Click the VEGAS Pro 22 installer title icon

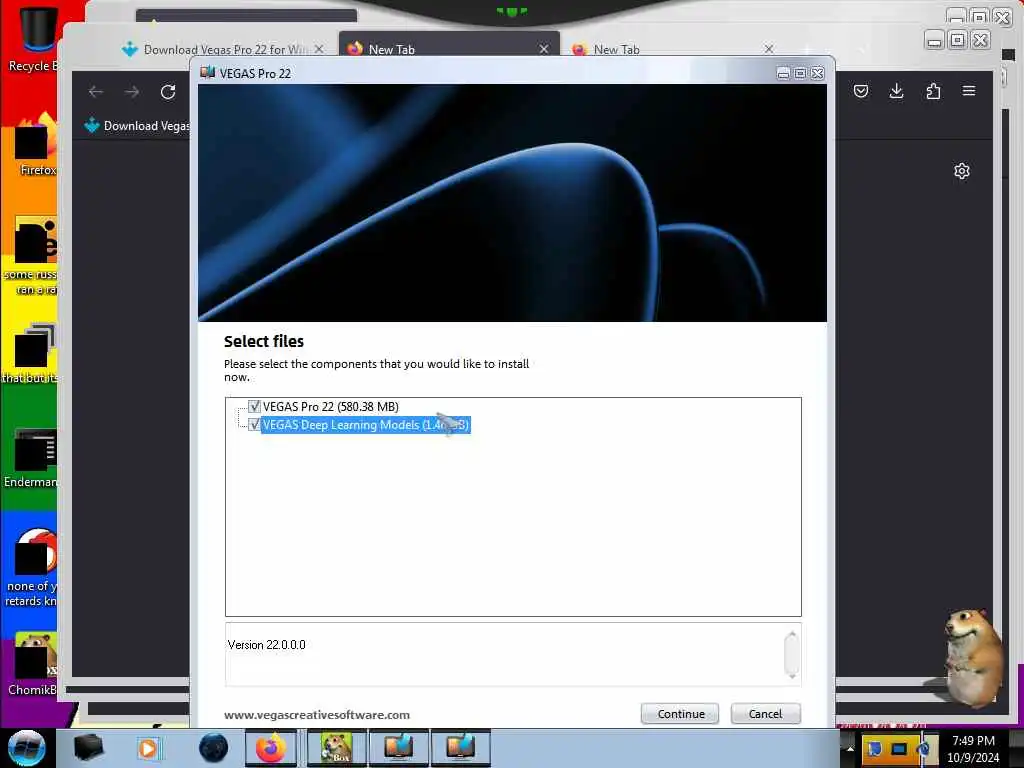208,72
